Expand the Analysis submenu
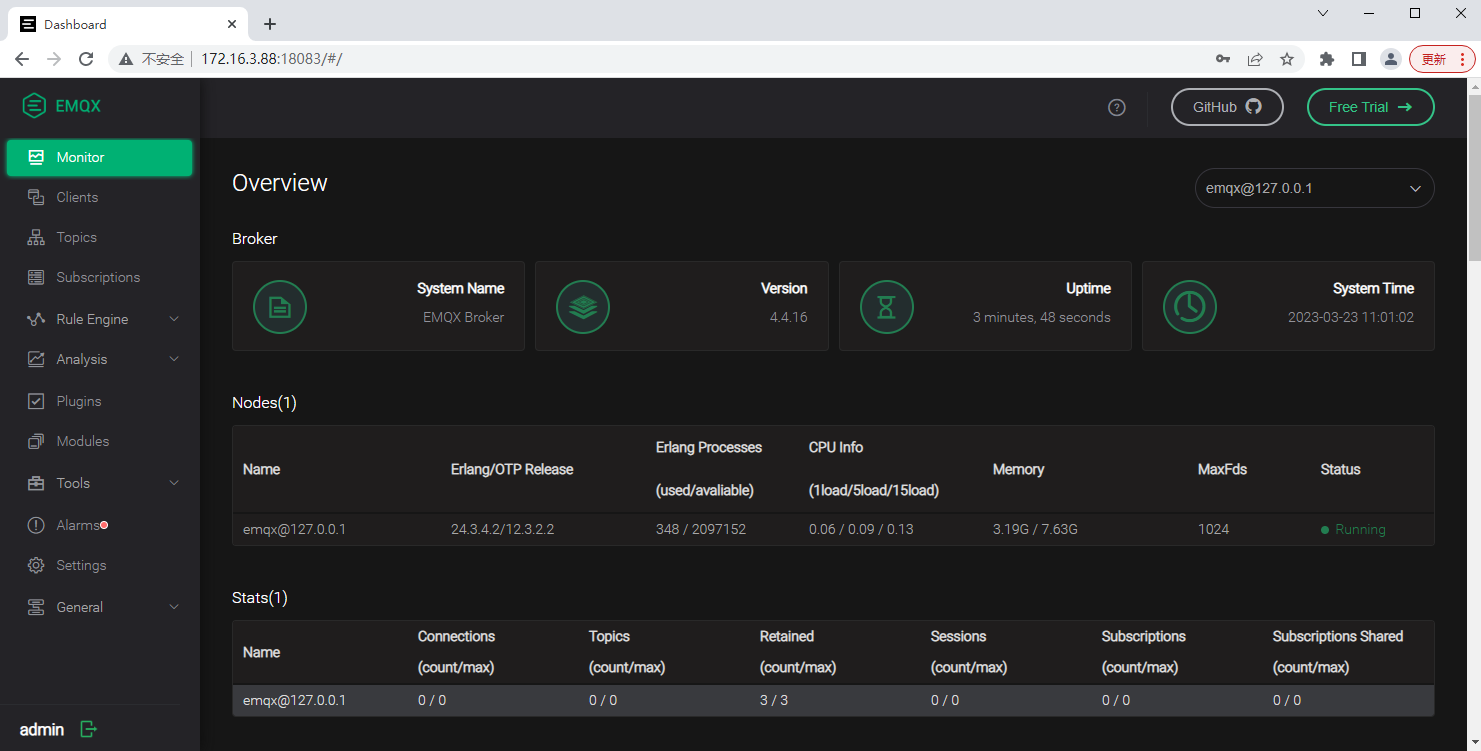Image resolution: width=1481 pixels, height=751 pixels. tap(99, 359)
